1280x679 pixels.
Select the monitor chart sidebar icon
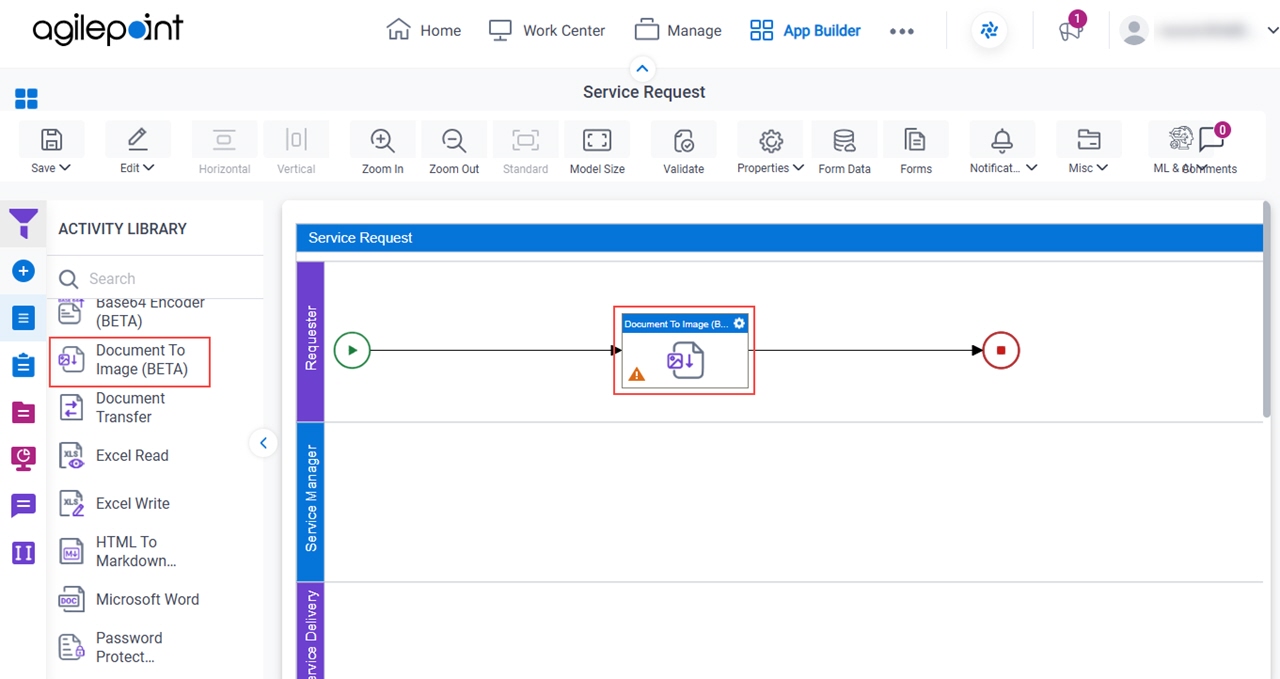[x=23, y=458]
